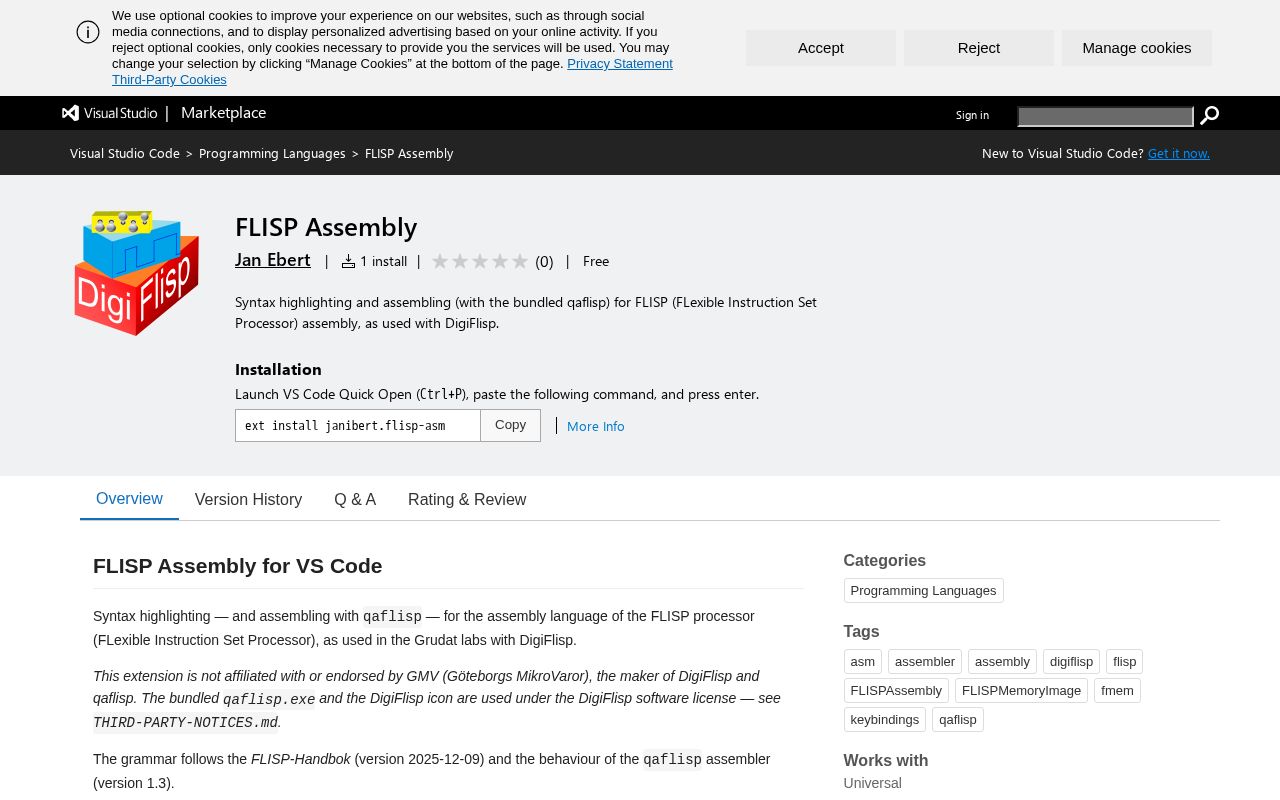Copy the install command
The width and height of the screenshot is (1280, 800).
pyautogui.click(x=510, y=425)
